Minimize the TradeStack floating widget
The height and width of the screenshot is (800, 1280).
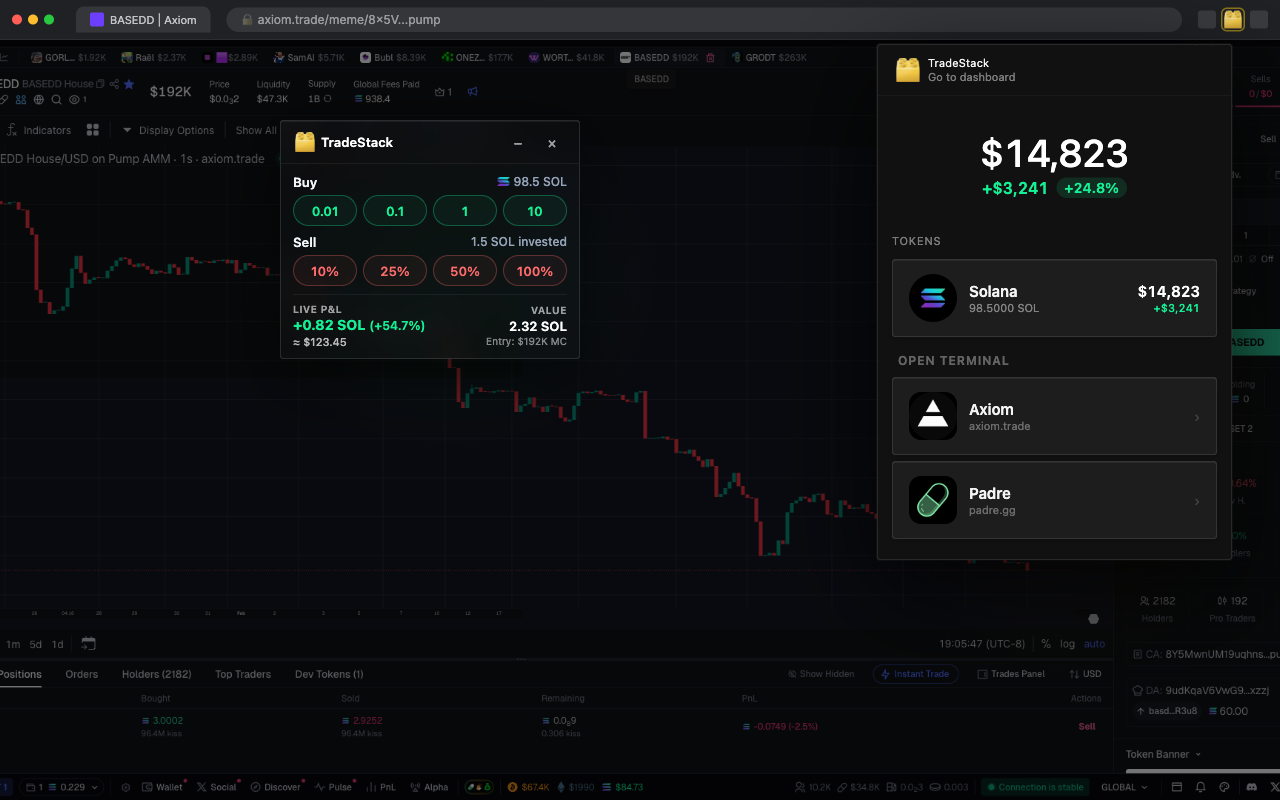point(518,144)
